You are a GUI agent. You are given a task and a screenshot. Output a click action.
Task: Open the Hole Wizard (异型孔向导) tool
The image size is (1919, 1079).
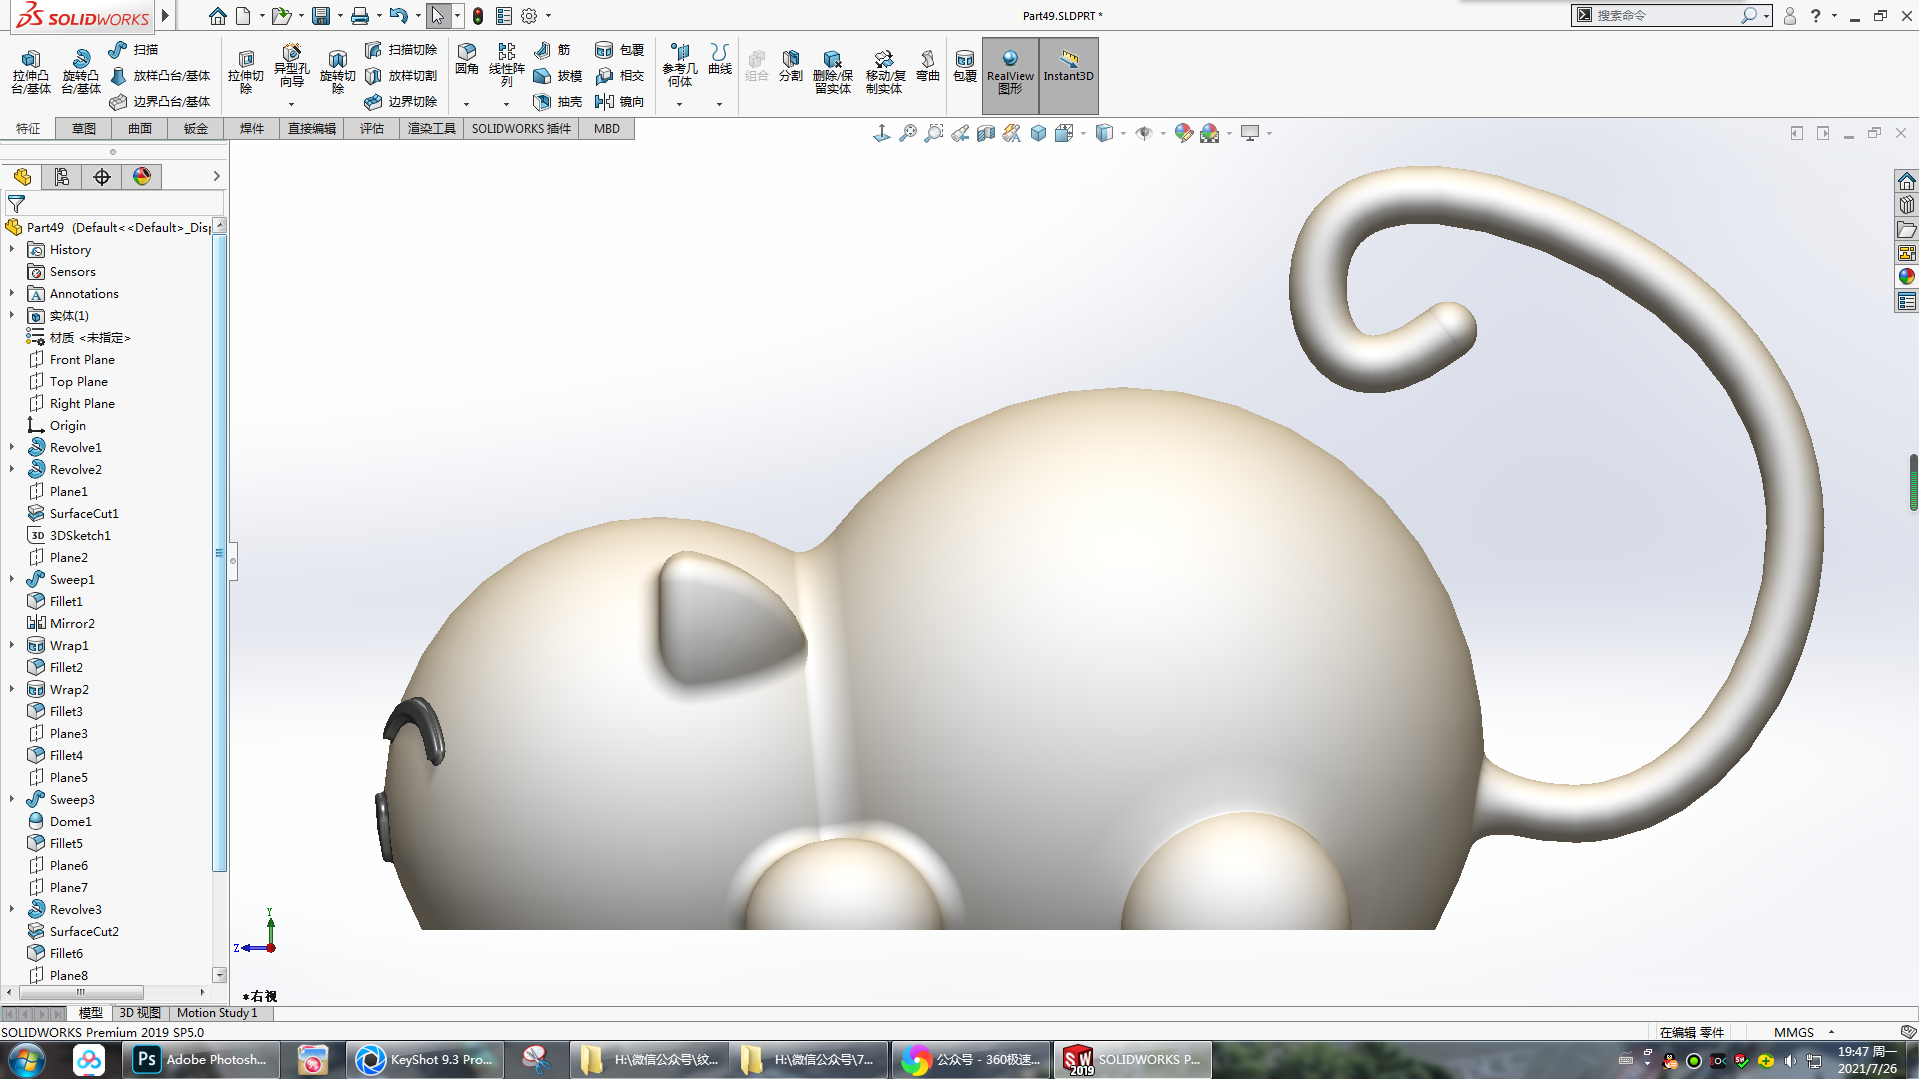coord(291,68)
